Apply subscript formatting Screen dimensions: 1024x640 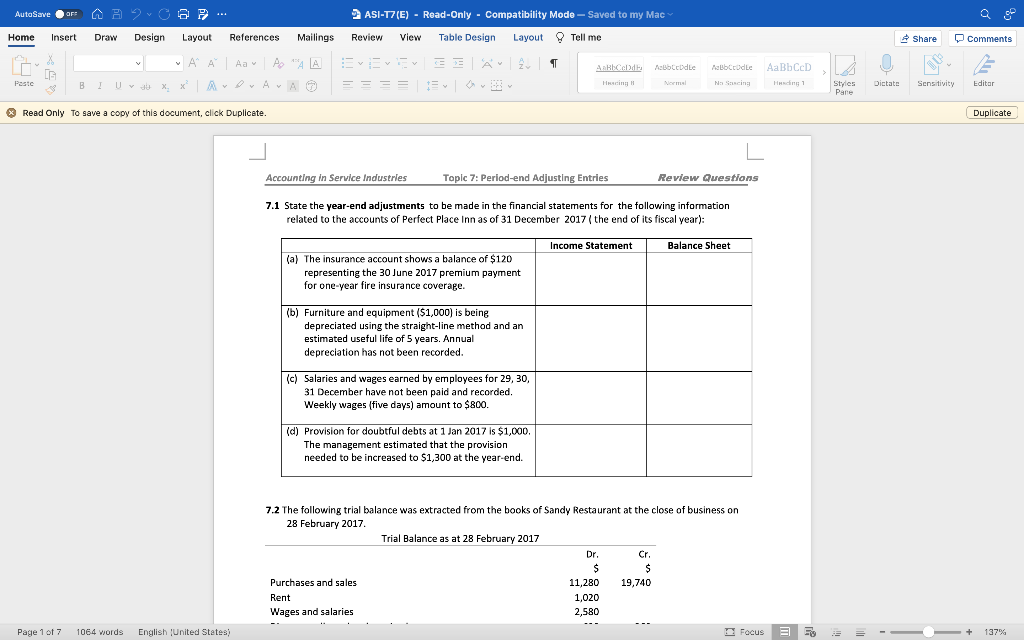(164, 87)
